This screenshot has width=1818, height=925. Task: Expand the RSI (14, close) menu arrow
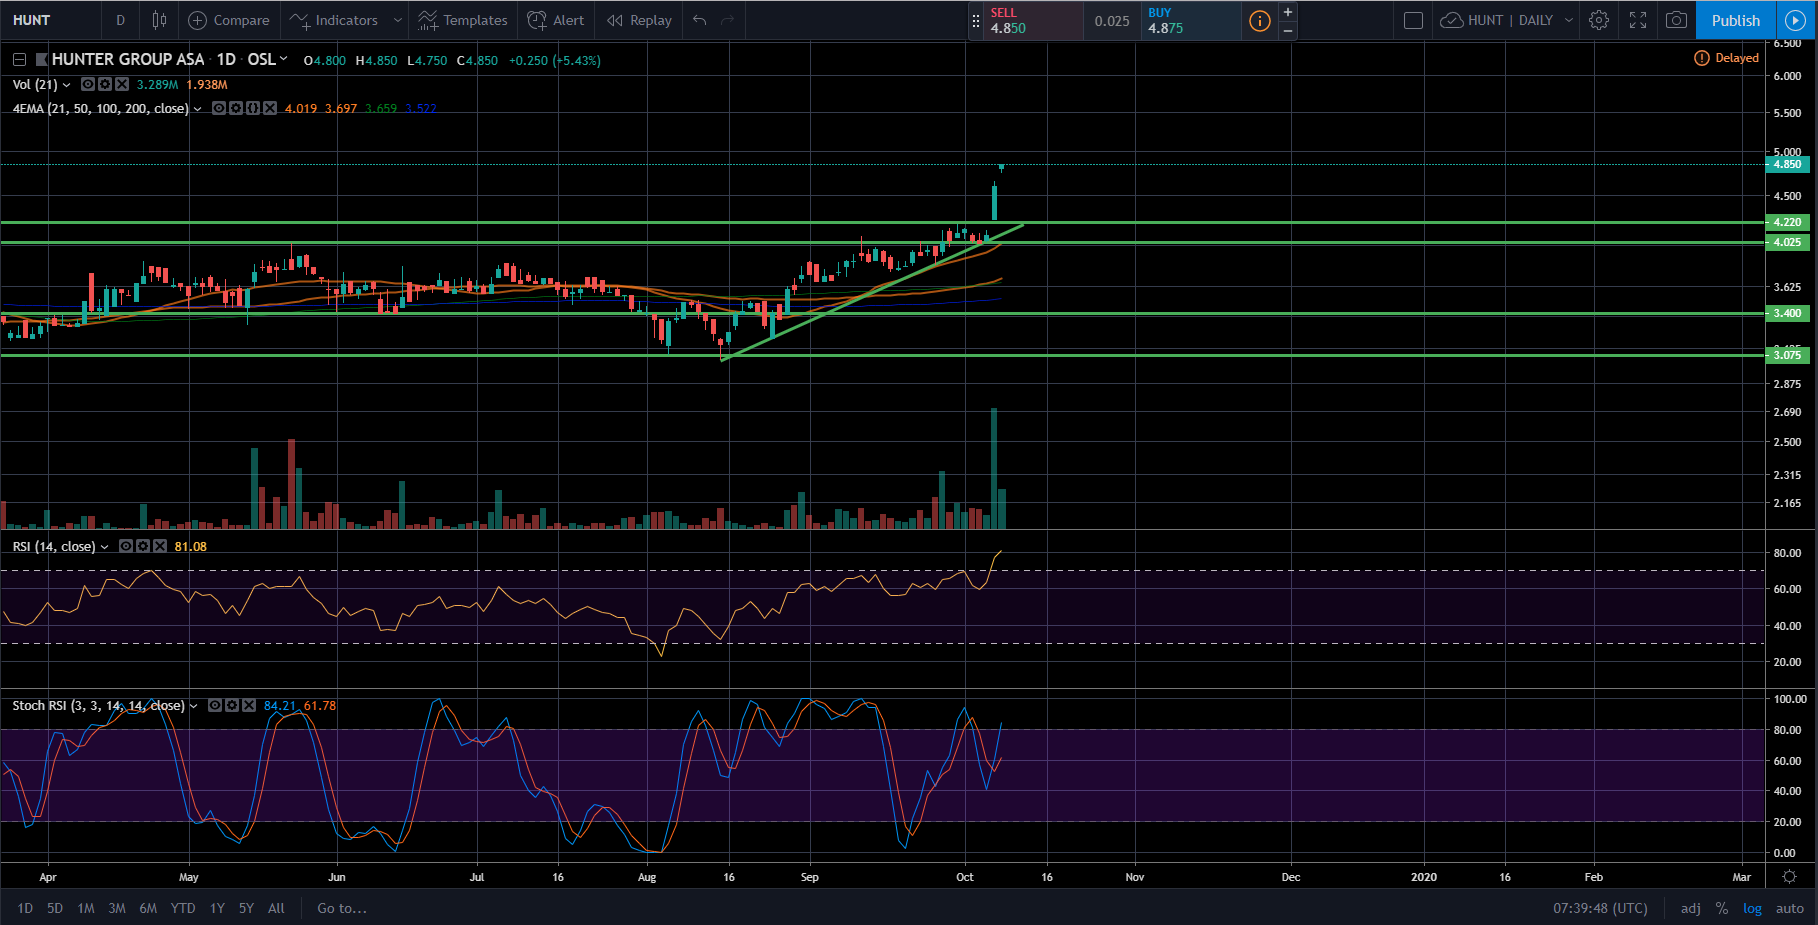coord(104,547)
